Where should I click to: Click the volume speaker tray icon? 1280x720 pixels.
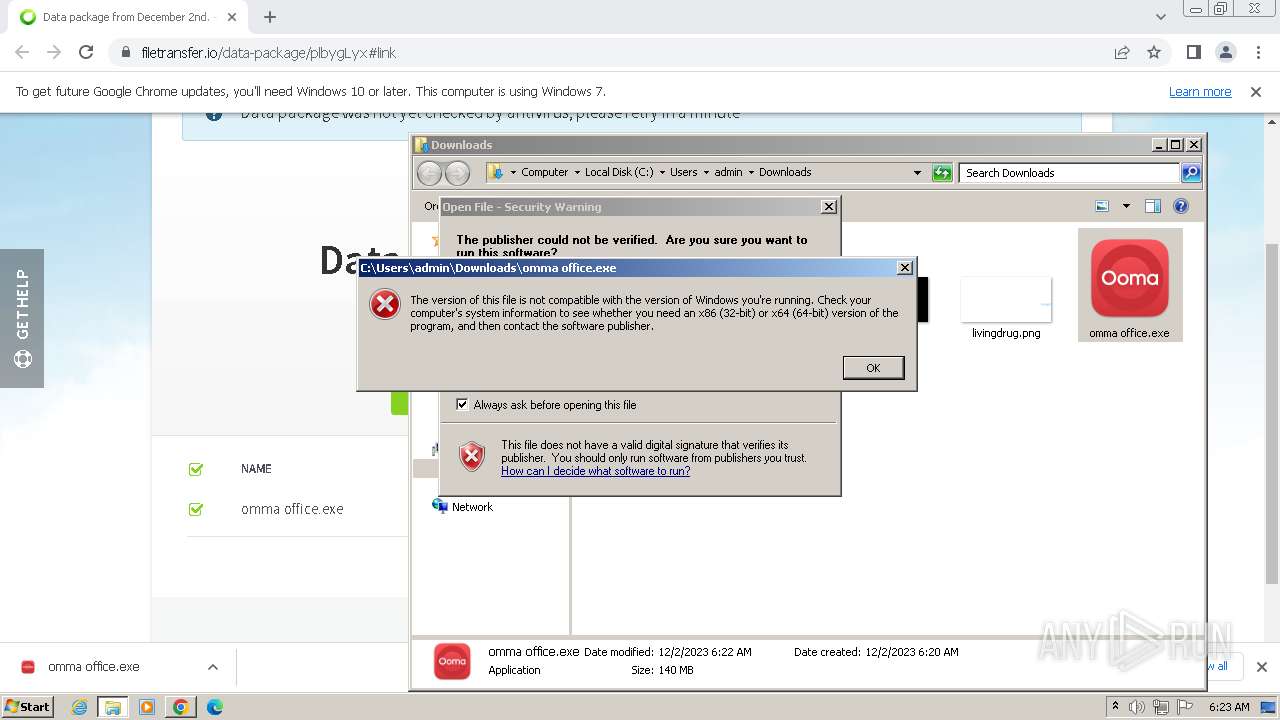pyautogui.click(x=1137, y=707)
